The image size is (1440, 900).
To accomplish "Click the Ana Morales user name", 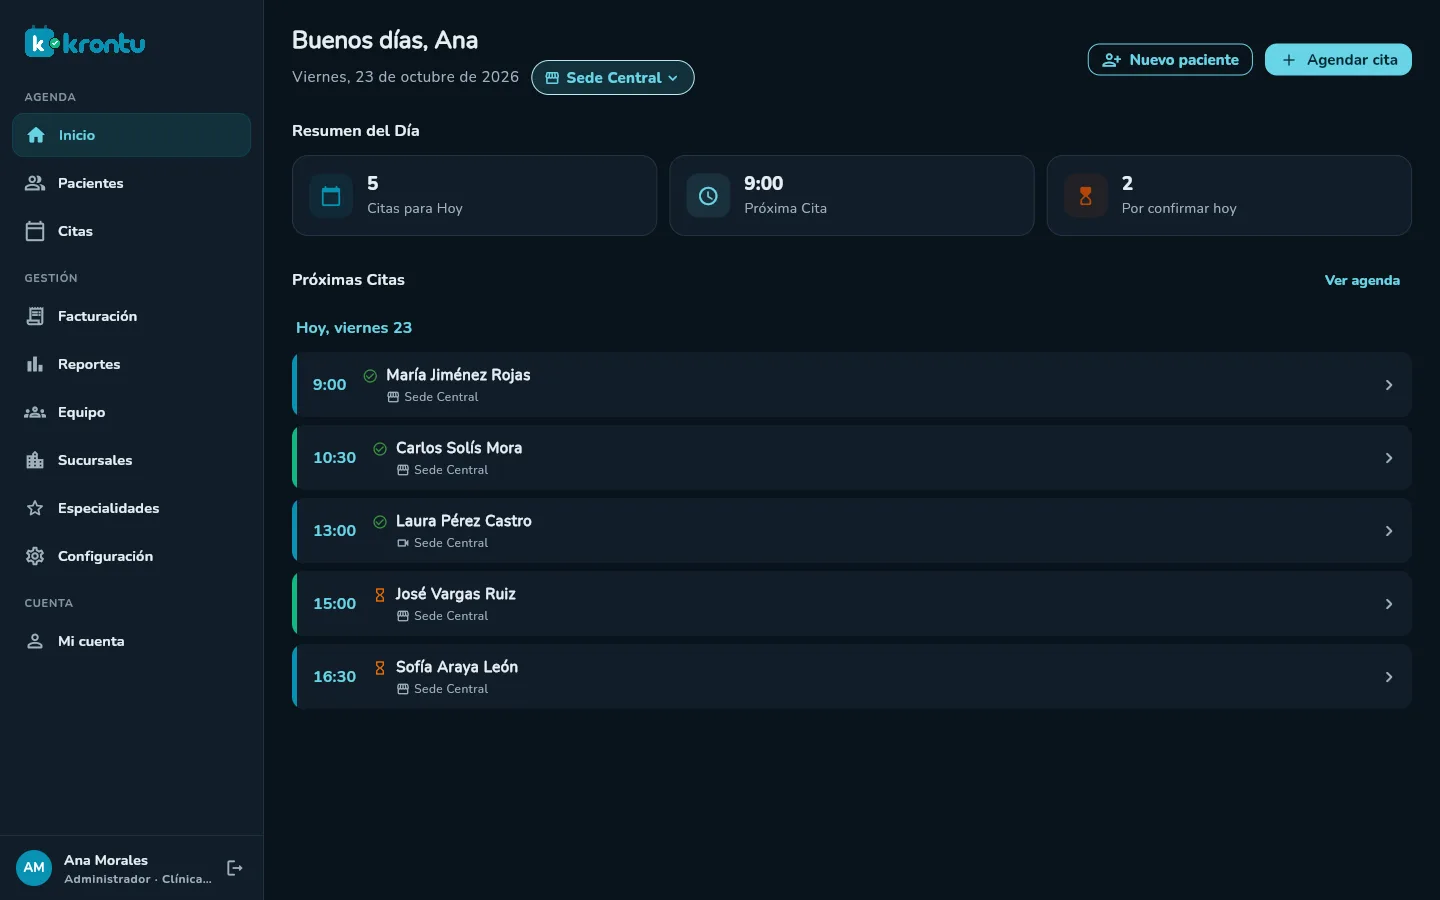I will click(x=106, y=860).
